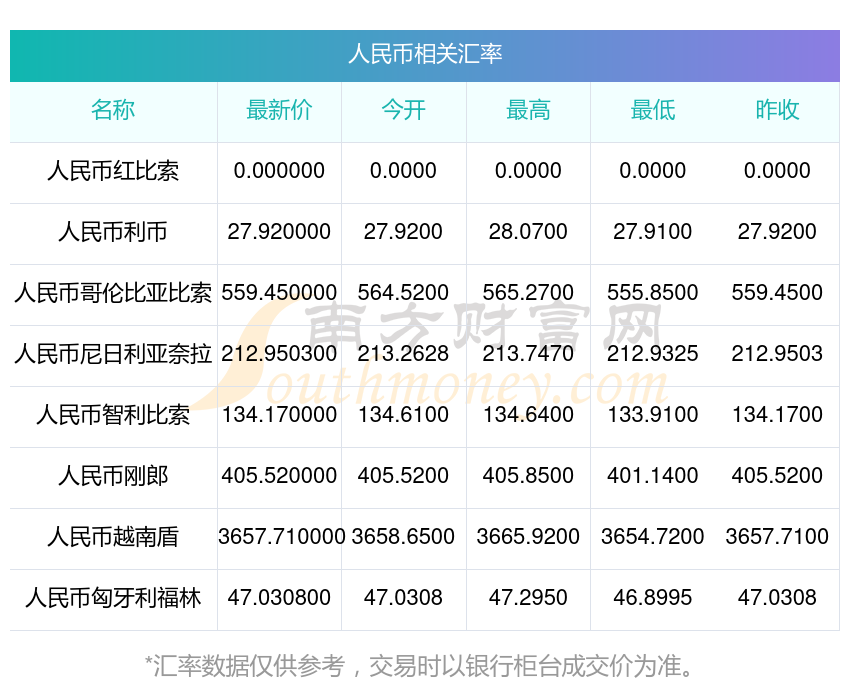850x698 pixels.
Task: Click the 134.6400 highest value
Action: coord(528,415)
